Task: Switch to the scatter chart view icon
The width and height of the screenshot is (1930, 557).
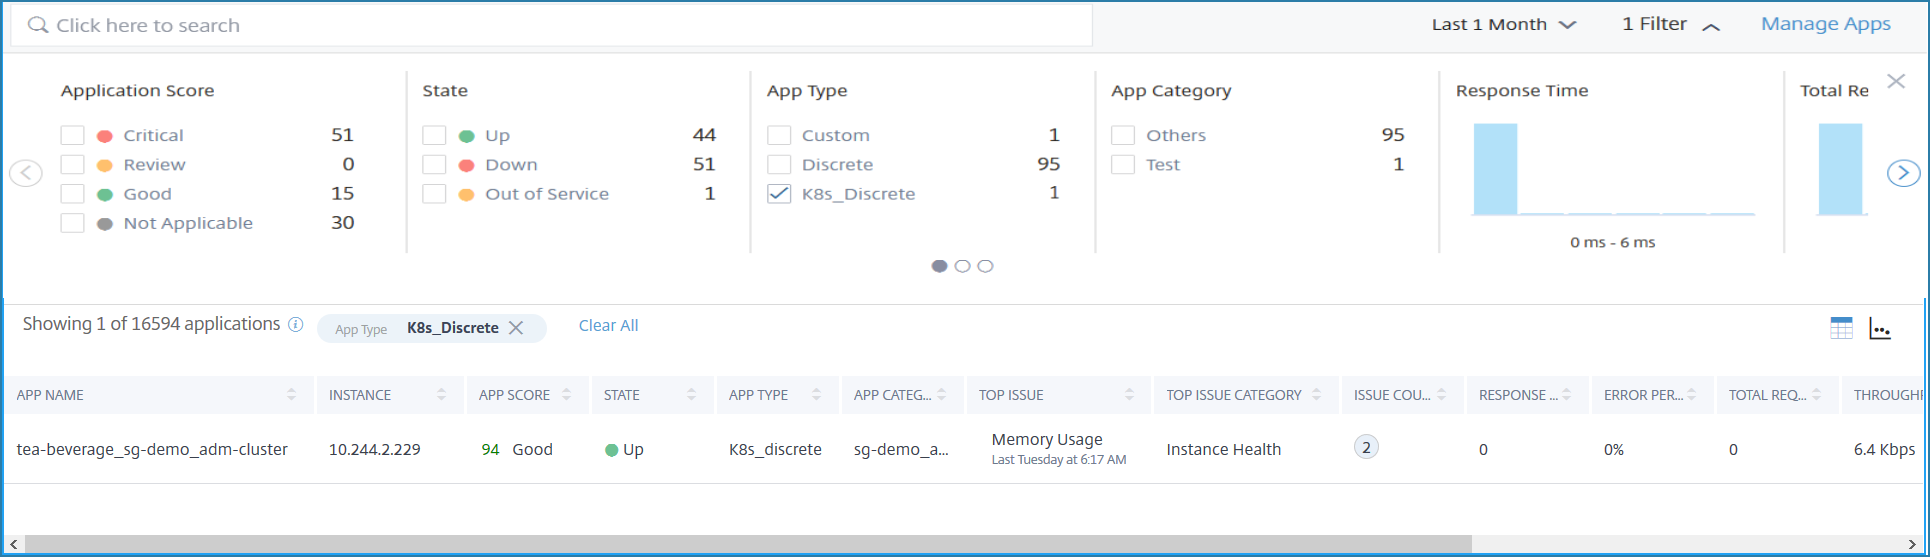Action: click(x=1880, y=329)
